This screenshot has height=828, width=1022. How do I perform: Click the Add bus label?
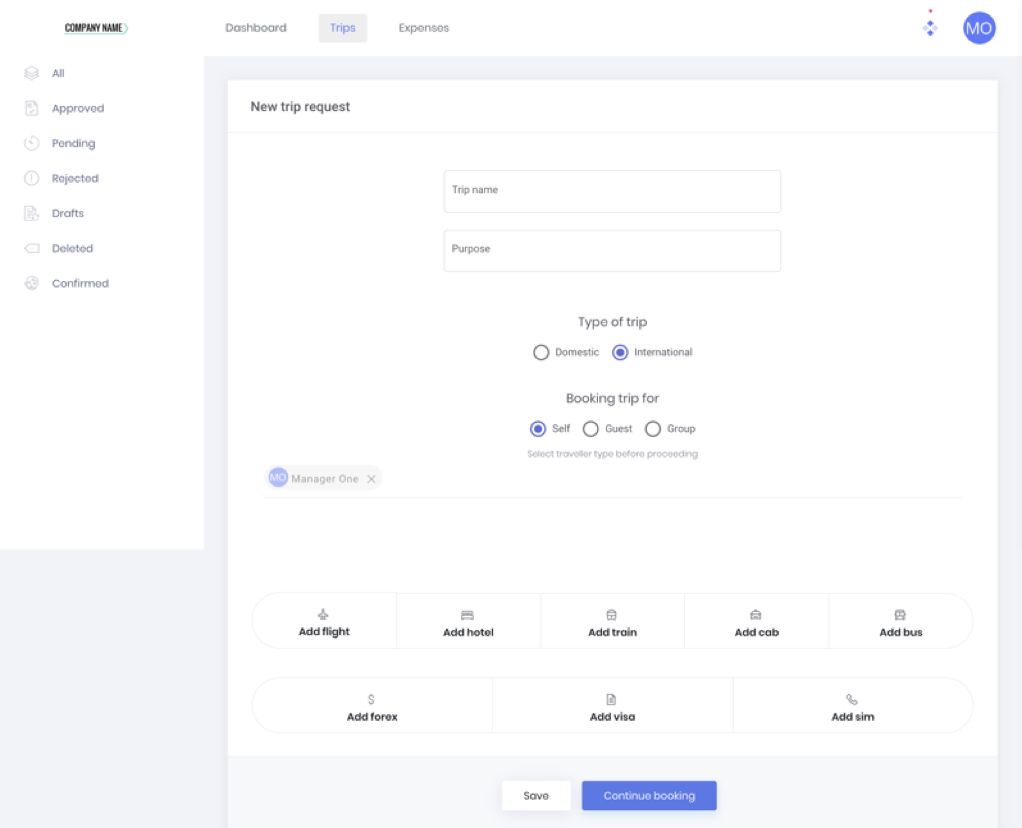pos(901,632)
